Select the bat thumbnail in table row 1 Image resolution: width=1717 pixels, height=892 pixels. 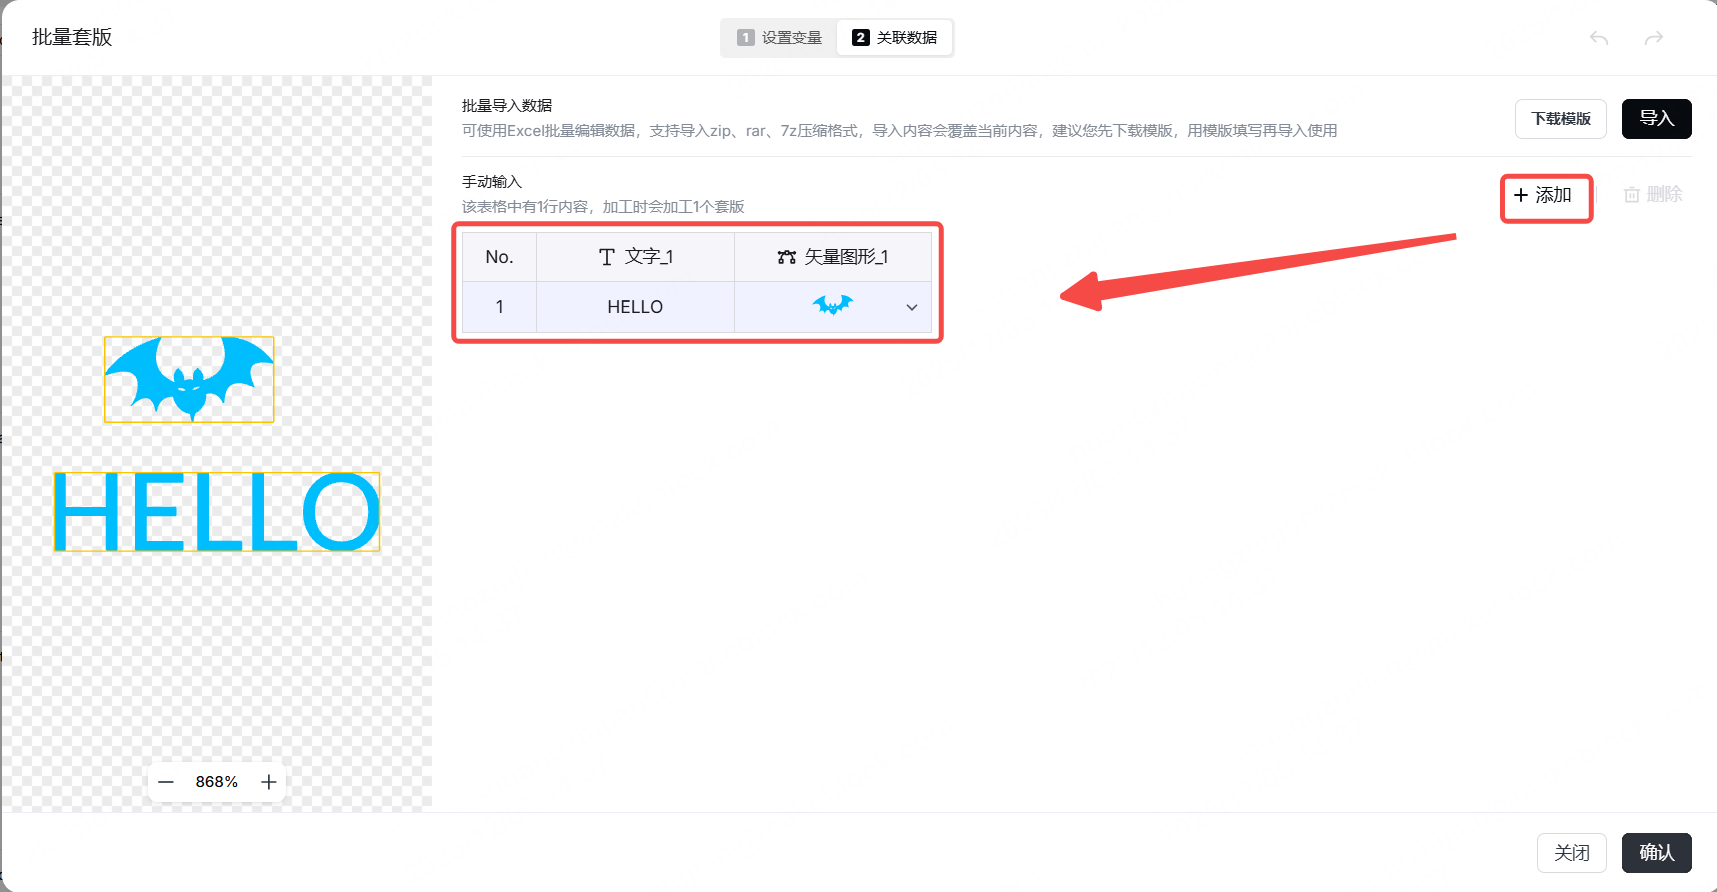tap(832, 306)
